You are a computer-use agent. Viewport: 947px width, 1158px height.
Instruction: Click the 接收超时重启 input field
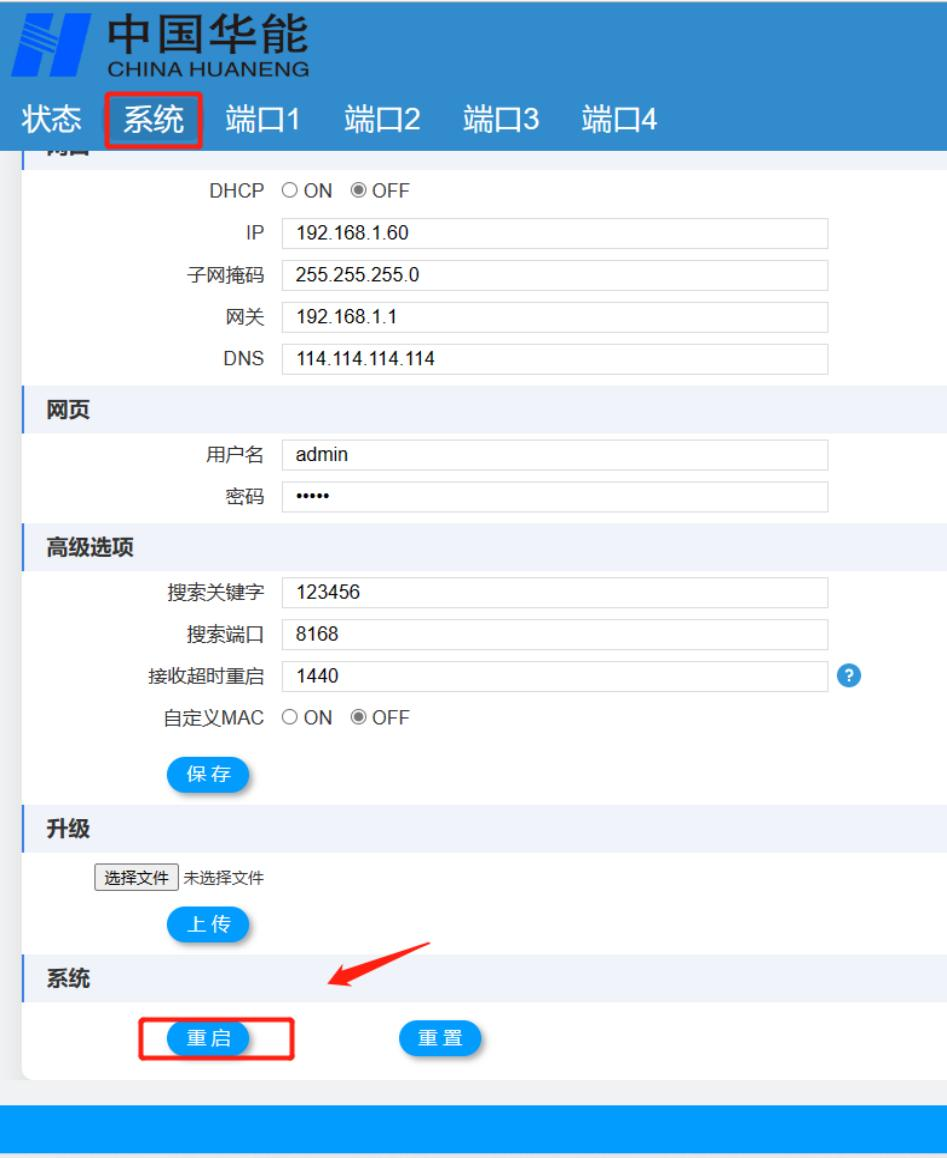click(554, 676)
